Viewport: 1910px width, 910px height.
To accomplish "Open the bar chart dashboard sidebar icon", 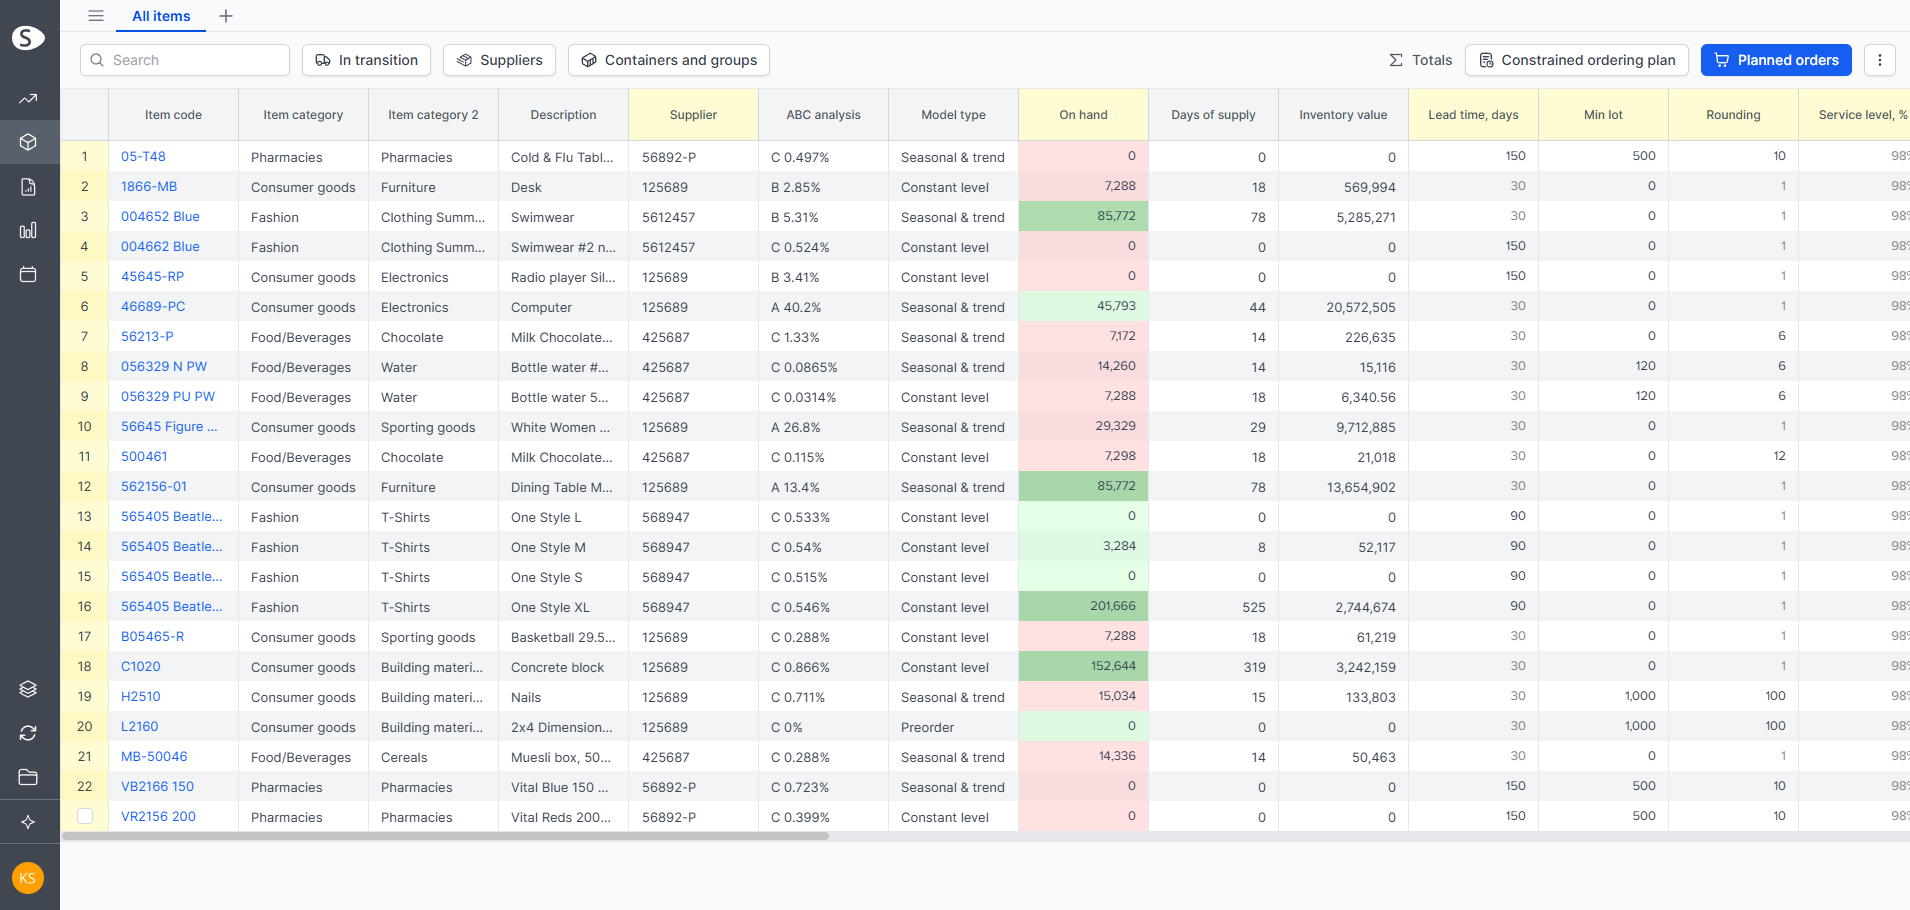I will [x=28, y=231].
